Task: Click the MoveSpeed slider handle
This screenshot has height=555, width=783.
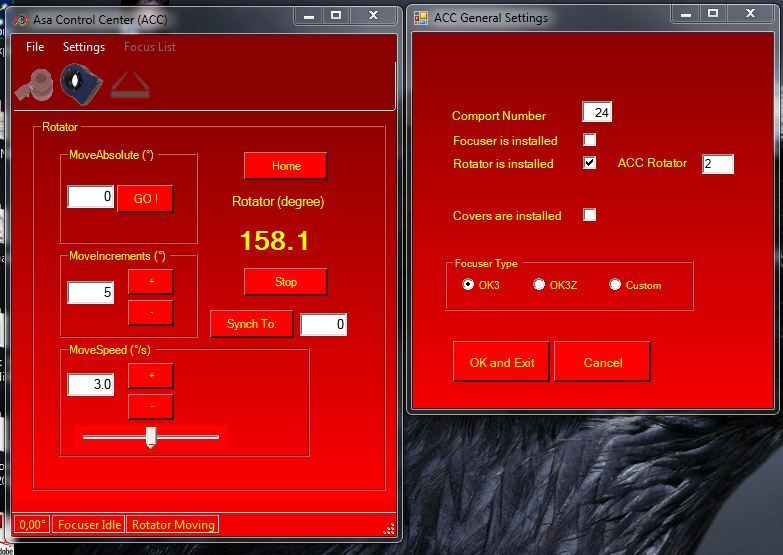Action: click(x=151, y=436)
